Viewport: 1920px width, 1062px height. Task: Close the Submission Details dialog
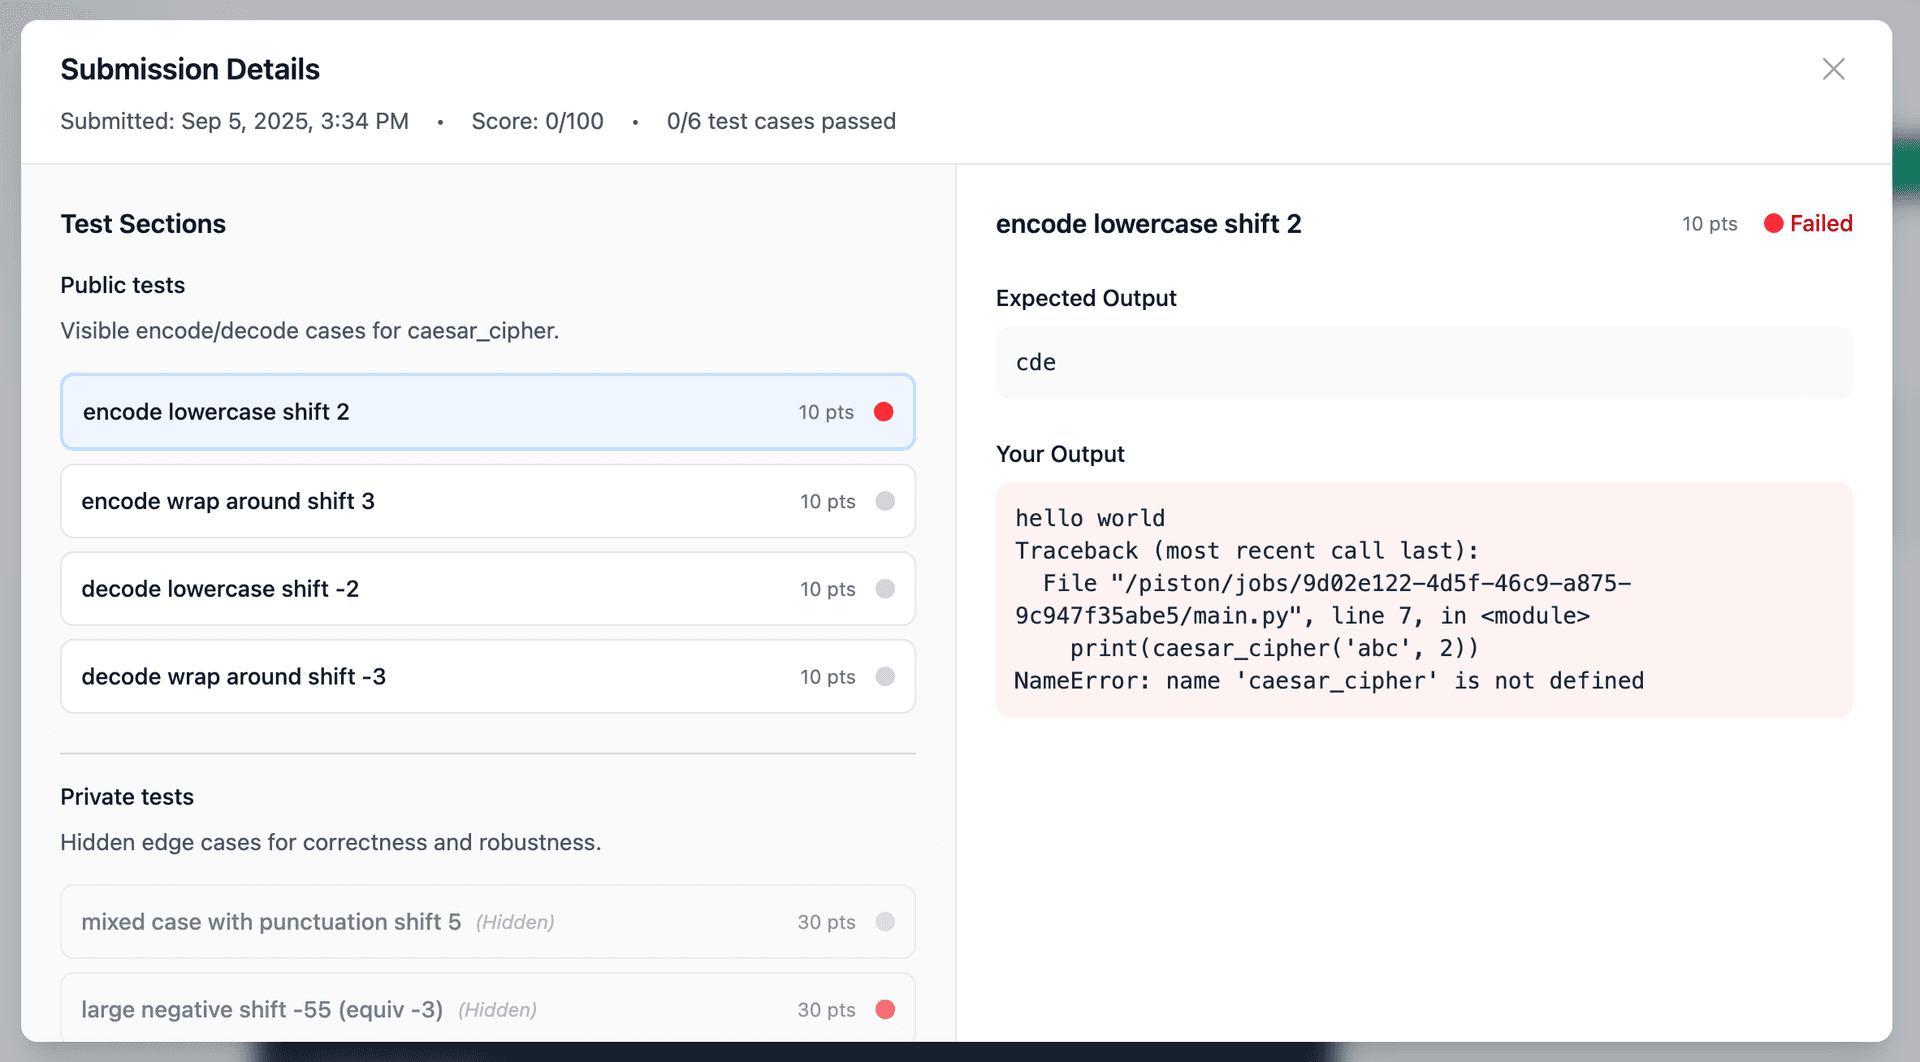point(1833,69)
